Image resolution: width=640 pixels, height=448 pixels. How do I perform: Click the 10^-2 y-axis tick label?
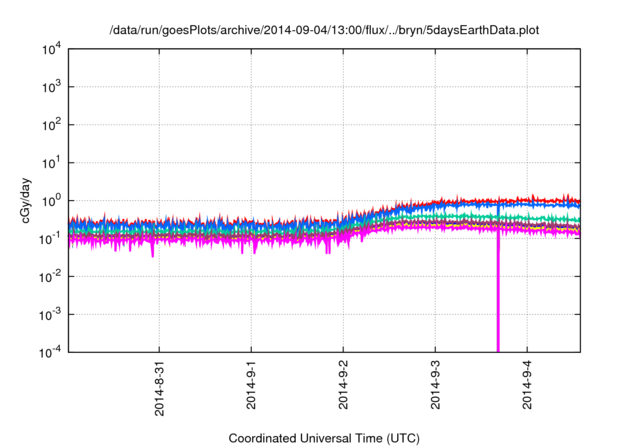click(50, 277)
